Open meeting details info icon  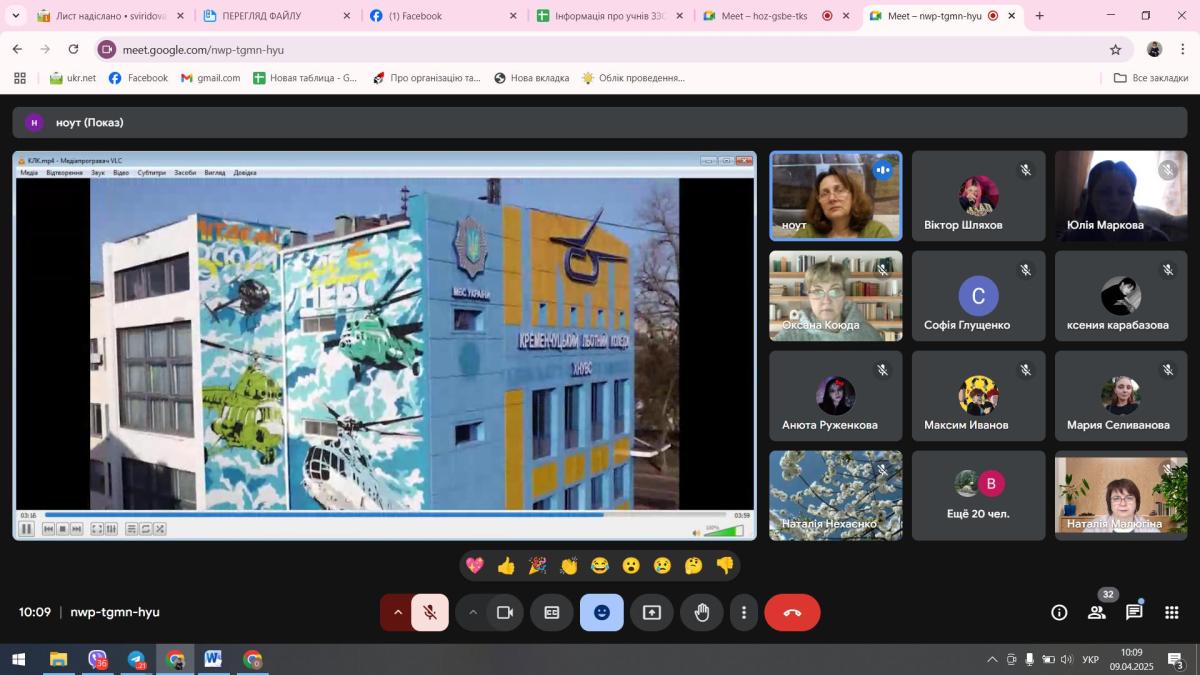1059,613
